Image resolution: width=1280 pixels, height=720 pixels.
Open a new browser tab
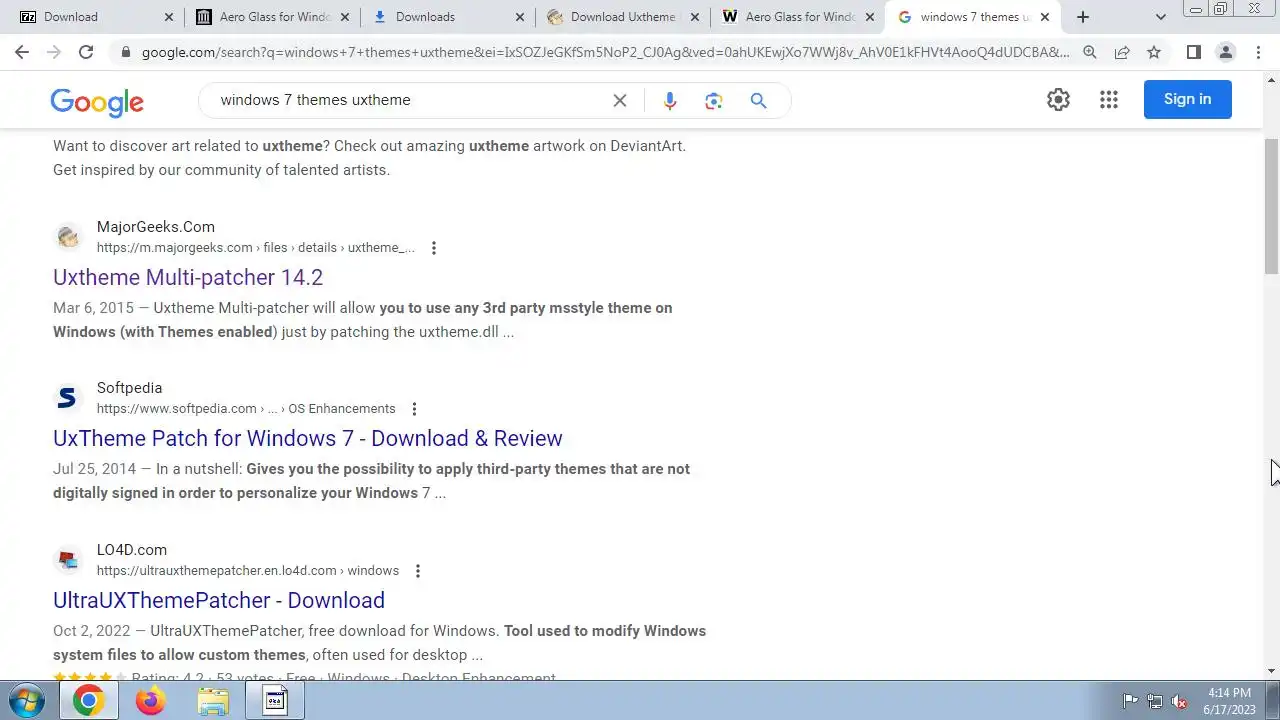[x=1083, y=17]
